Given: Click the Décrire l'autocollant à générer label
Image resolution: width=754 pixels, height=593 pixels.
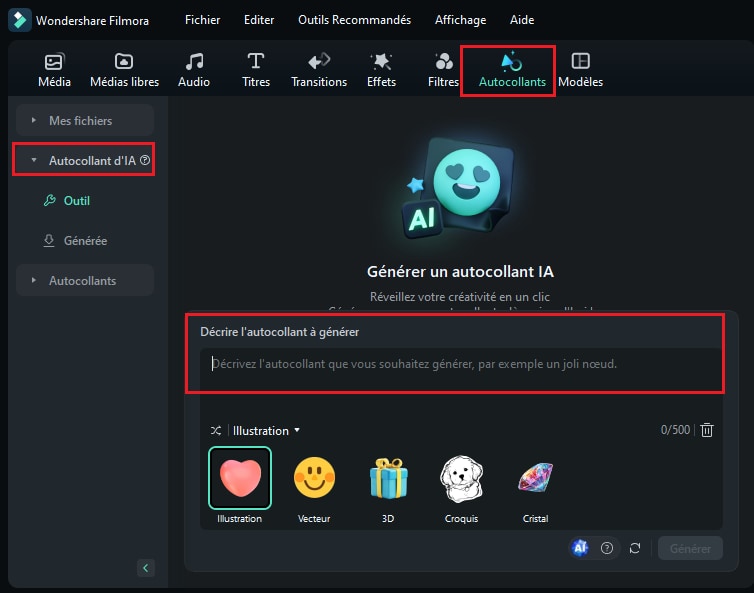Looking at the screenshot, I should coord(279,332).
